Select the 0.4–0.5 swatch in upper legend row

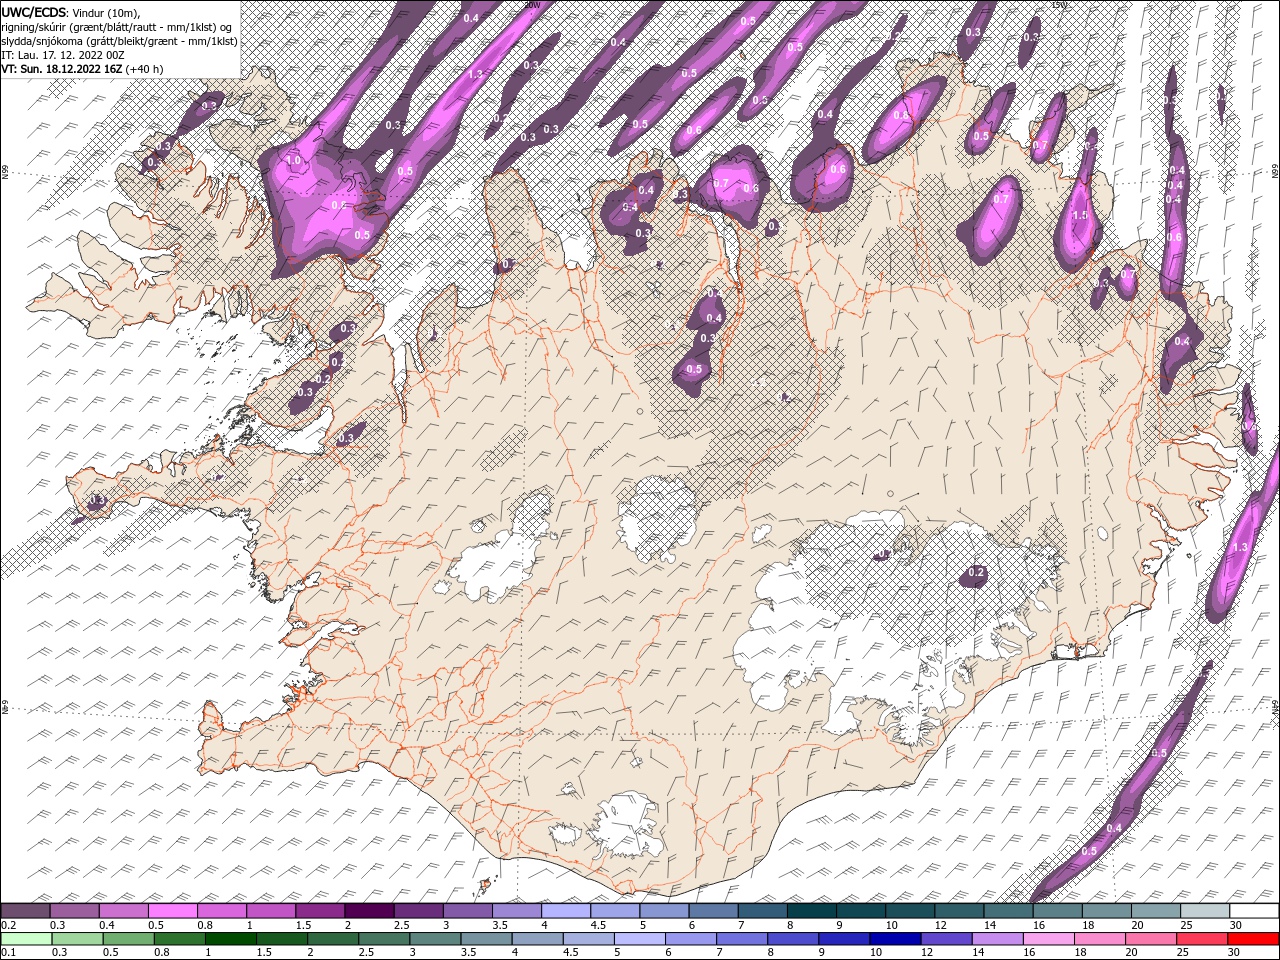pyautogui.click(x=124, y=911)
